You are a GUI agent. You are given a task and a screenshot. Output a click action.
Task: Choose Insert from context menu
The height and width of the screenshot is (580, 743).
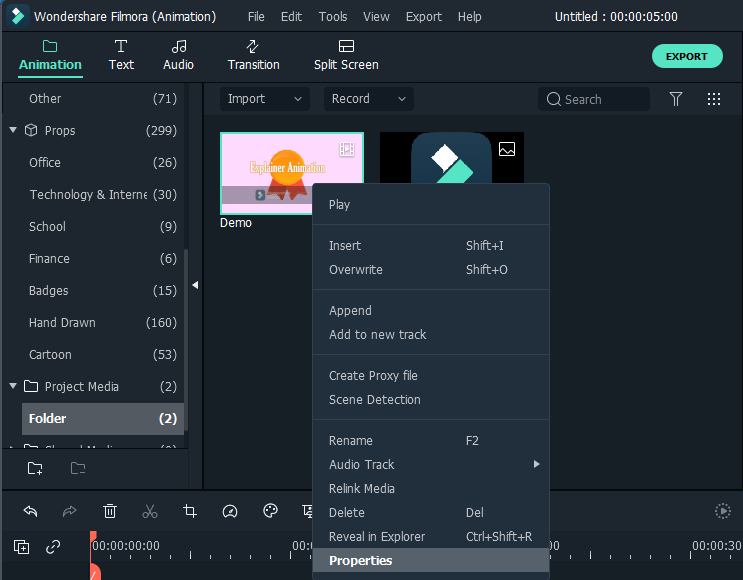click(x=431, y=245)
